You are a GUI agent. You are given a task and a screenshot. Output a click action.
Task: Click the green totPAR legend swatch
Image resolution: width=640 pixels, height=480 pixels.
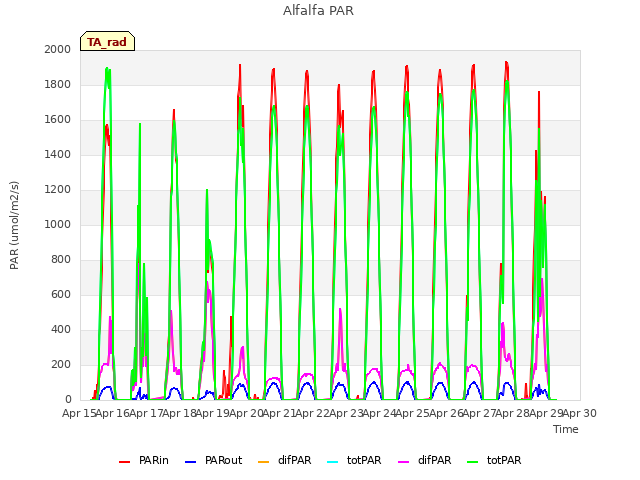coord(473,462)
